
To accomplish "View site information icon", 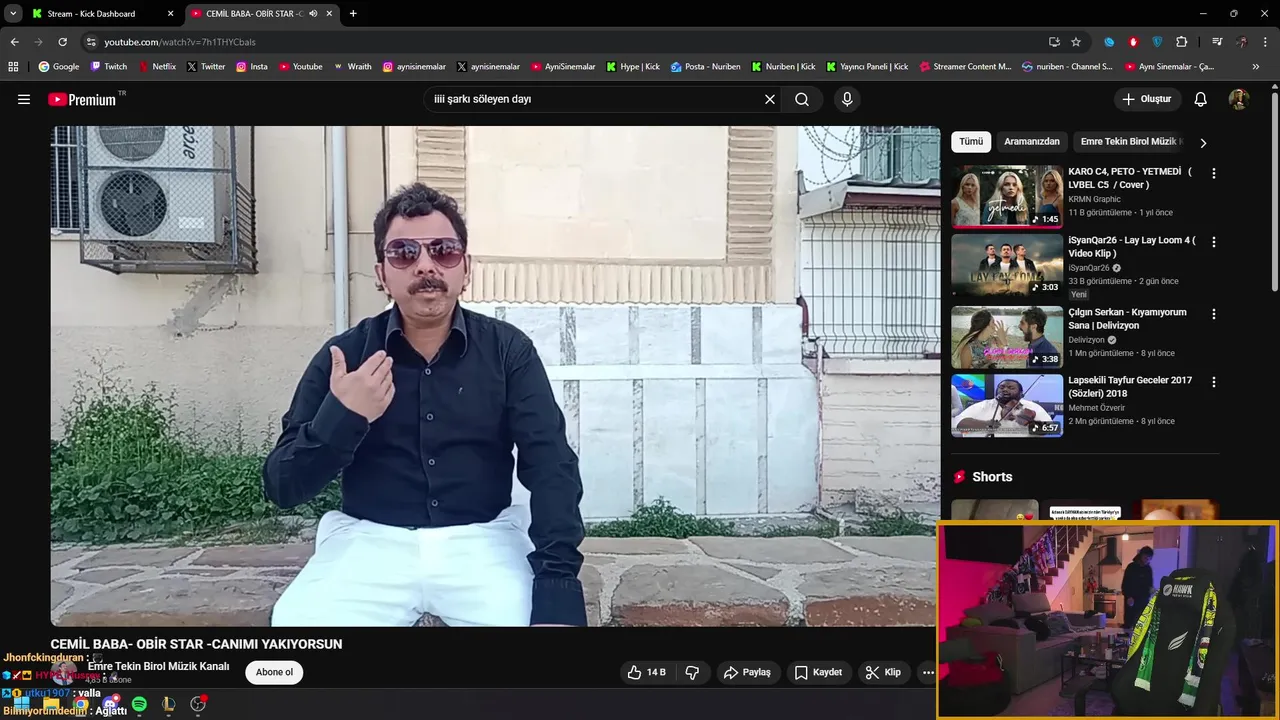I will point(90,42).
